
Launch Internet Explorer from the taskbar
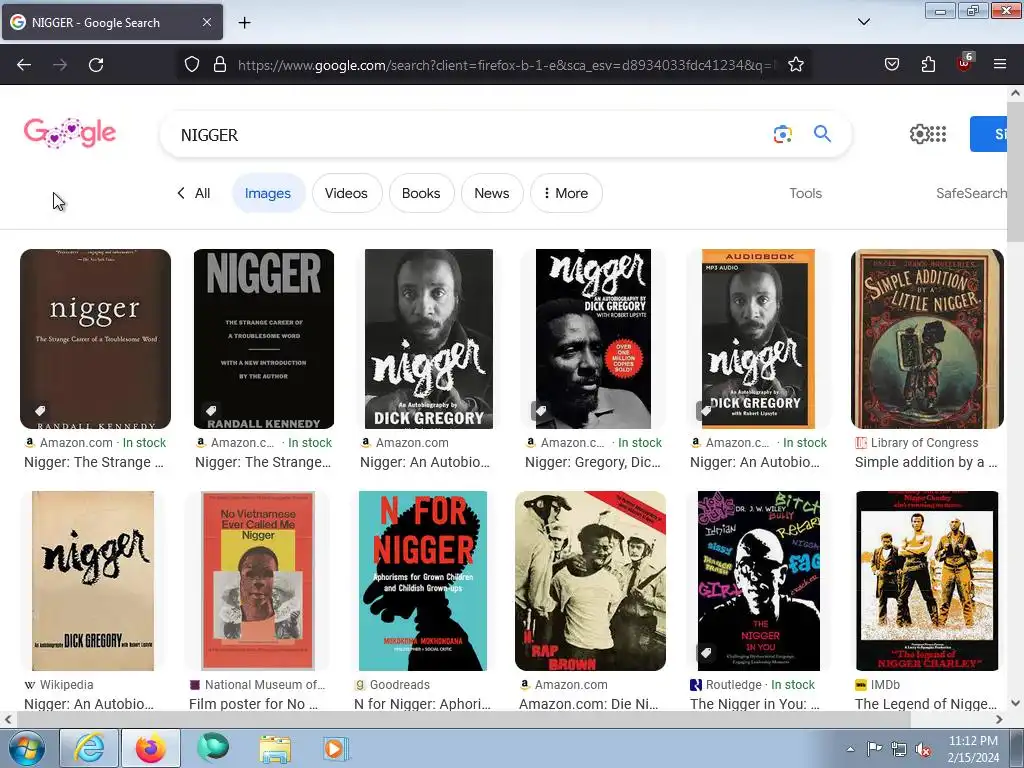[88, 748]
